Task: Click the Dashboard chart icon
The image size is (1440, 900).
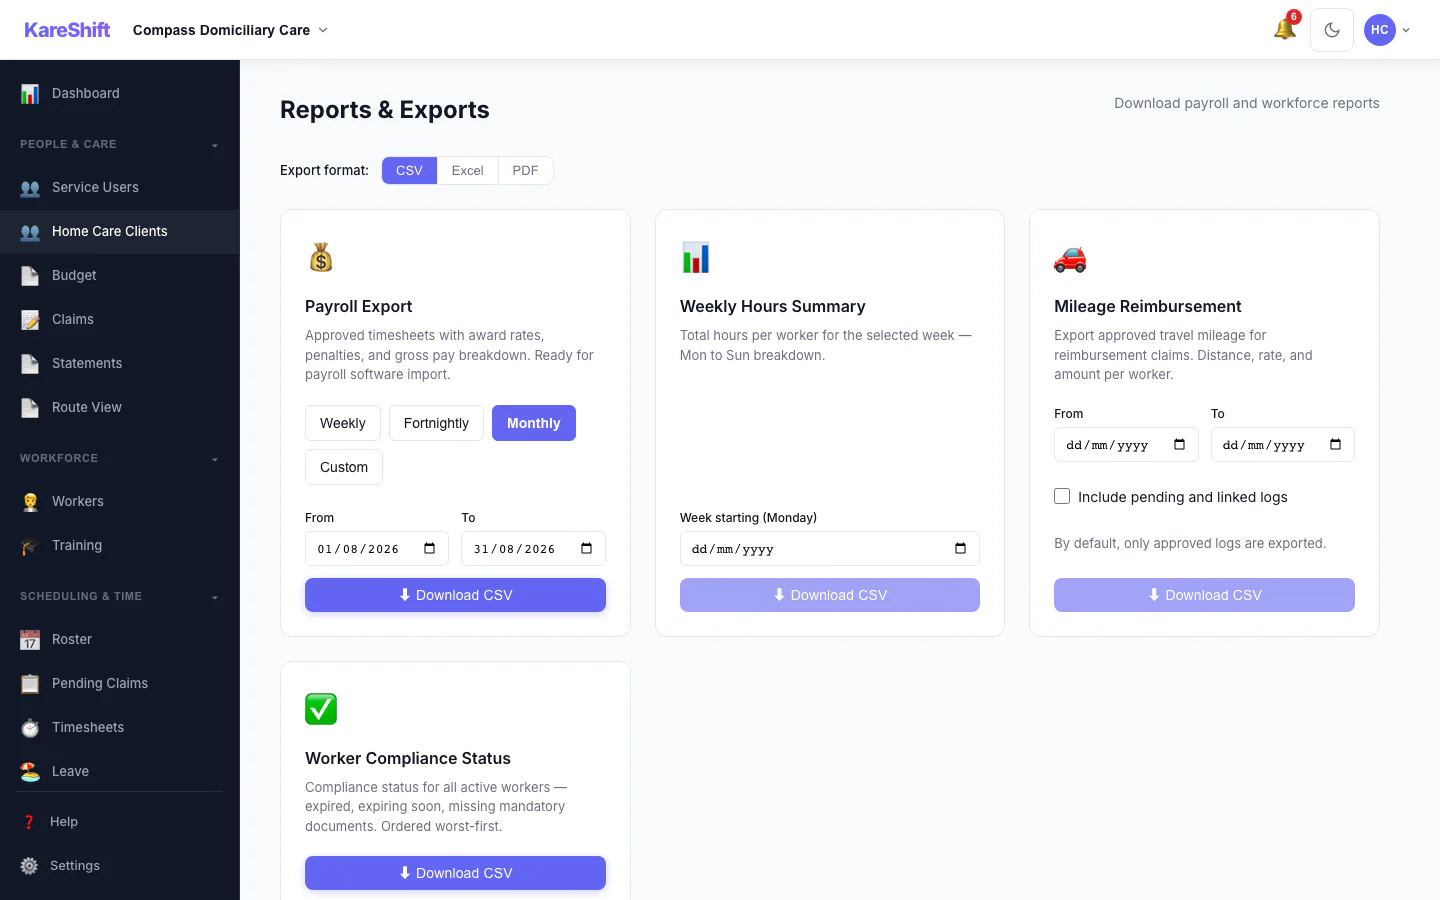Action: [30, 94]
